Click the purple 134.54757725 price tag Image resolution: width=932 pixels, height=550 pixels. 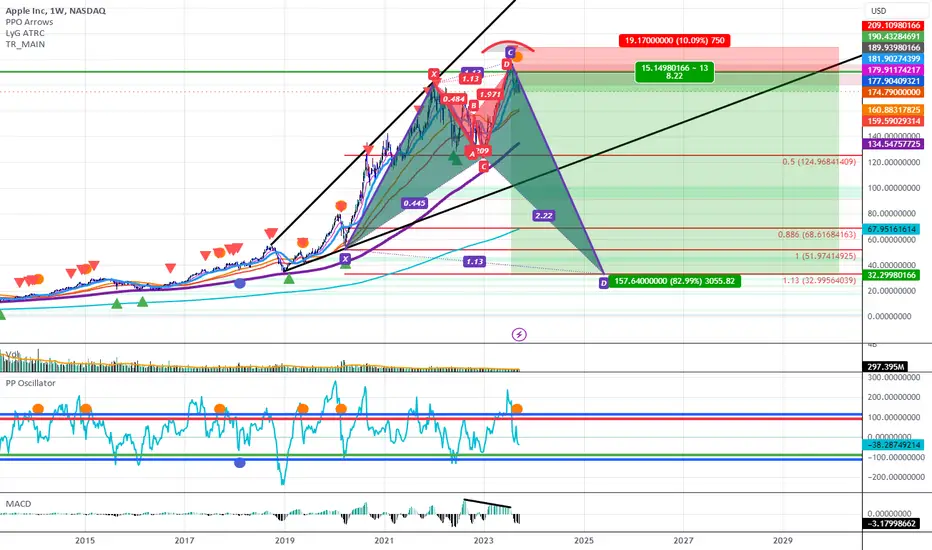coord(893,144)
